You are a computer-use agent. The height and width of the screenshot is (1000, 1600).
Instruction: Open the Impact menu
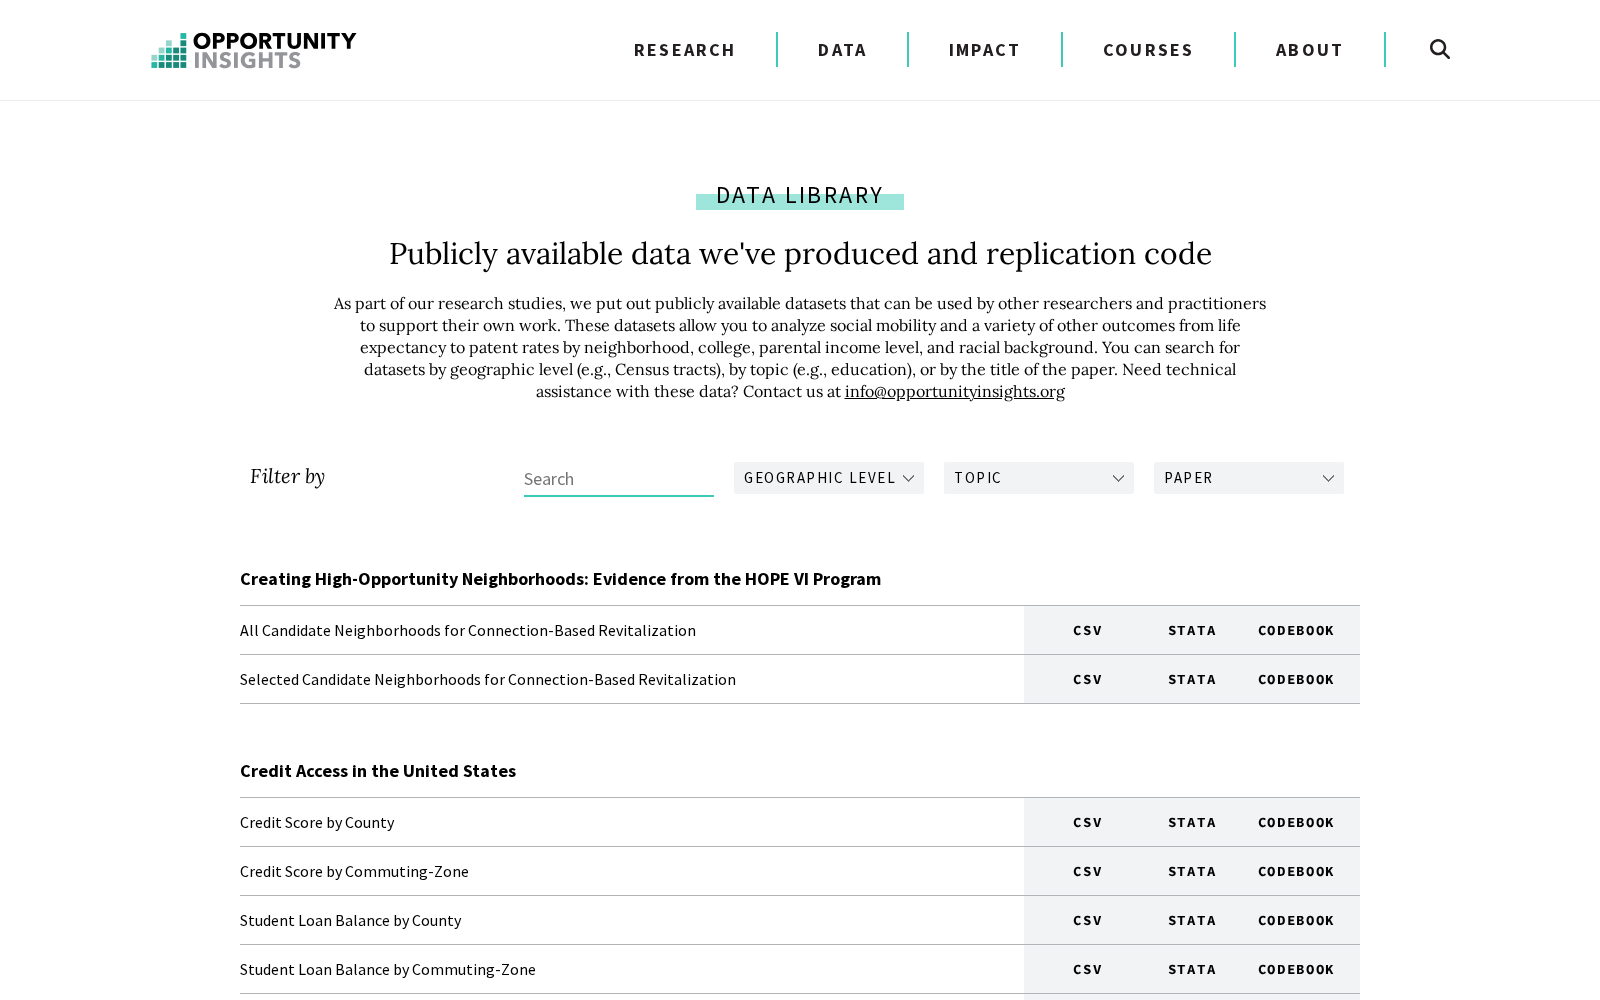coord(984,50)
